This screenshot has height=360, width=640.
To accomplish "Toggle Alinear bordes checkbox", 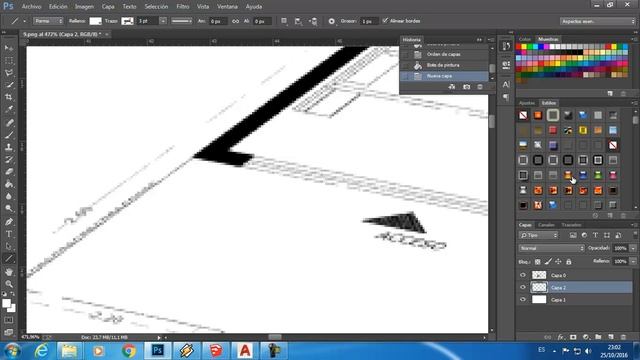I will tap(385, 20).
